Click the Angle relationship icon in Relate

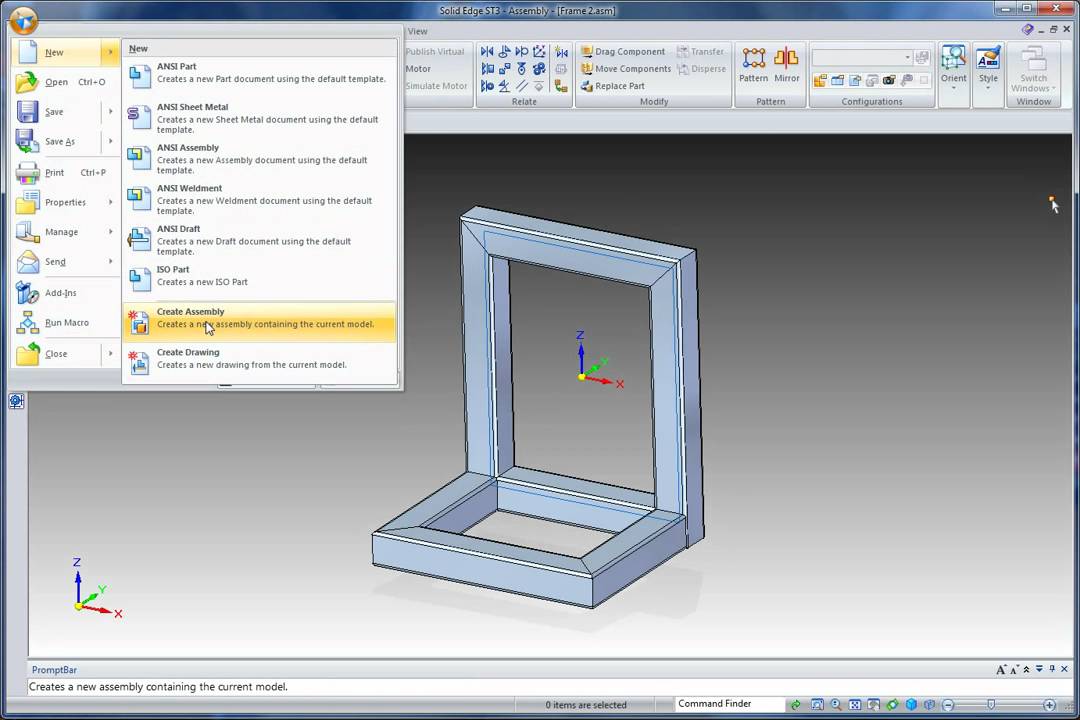tap(504, 86)
